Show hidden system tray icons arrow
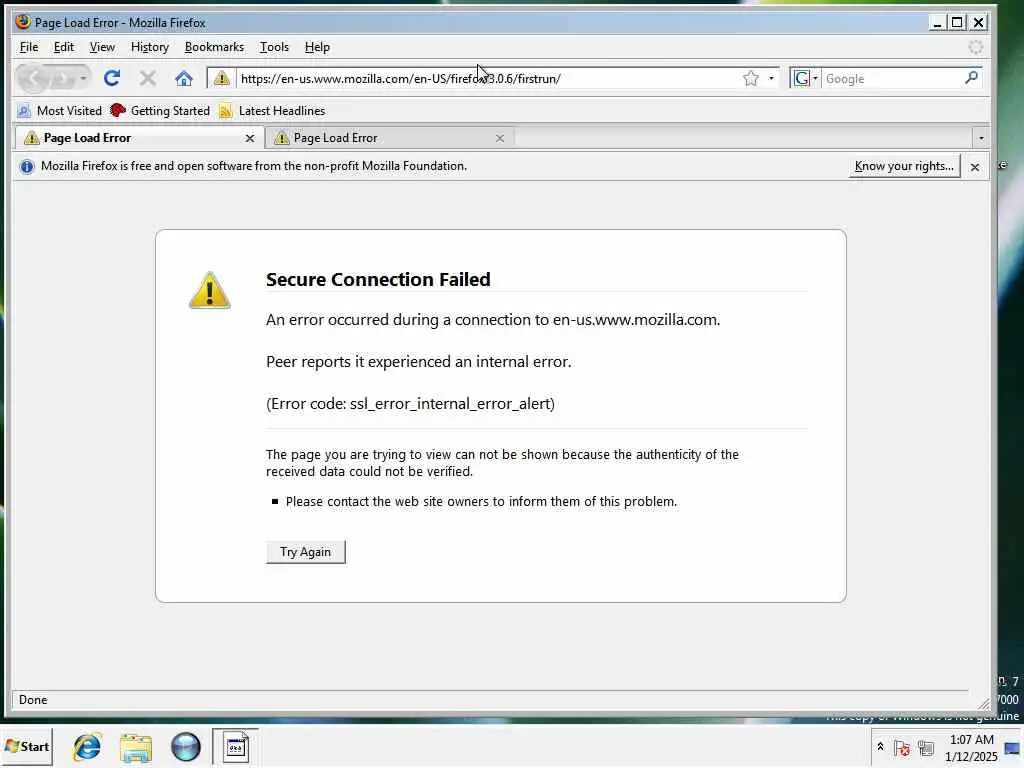Screen dimensions: 1024x768 pos(880,746)
